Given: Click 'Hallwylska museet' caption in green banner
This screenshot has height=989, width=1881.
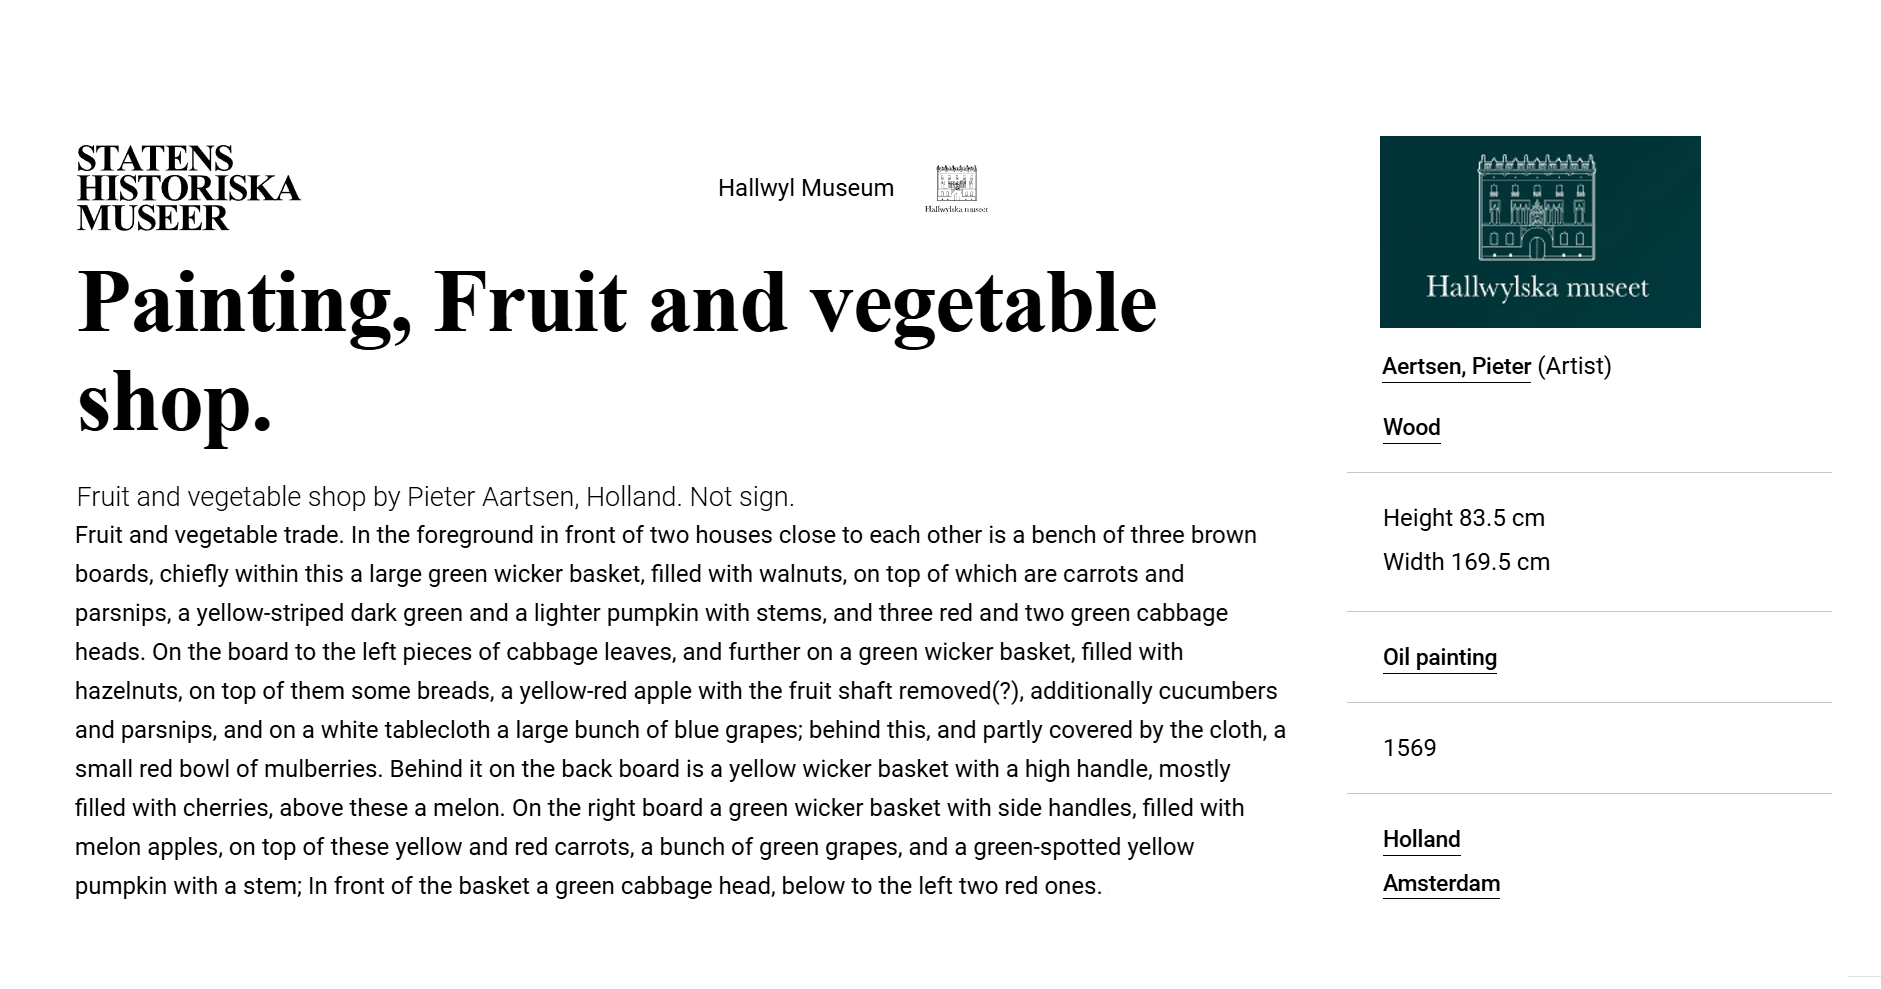Looking at the screenshot, I should (1537, 288).
